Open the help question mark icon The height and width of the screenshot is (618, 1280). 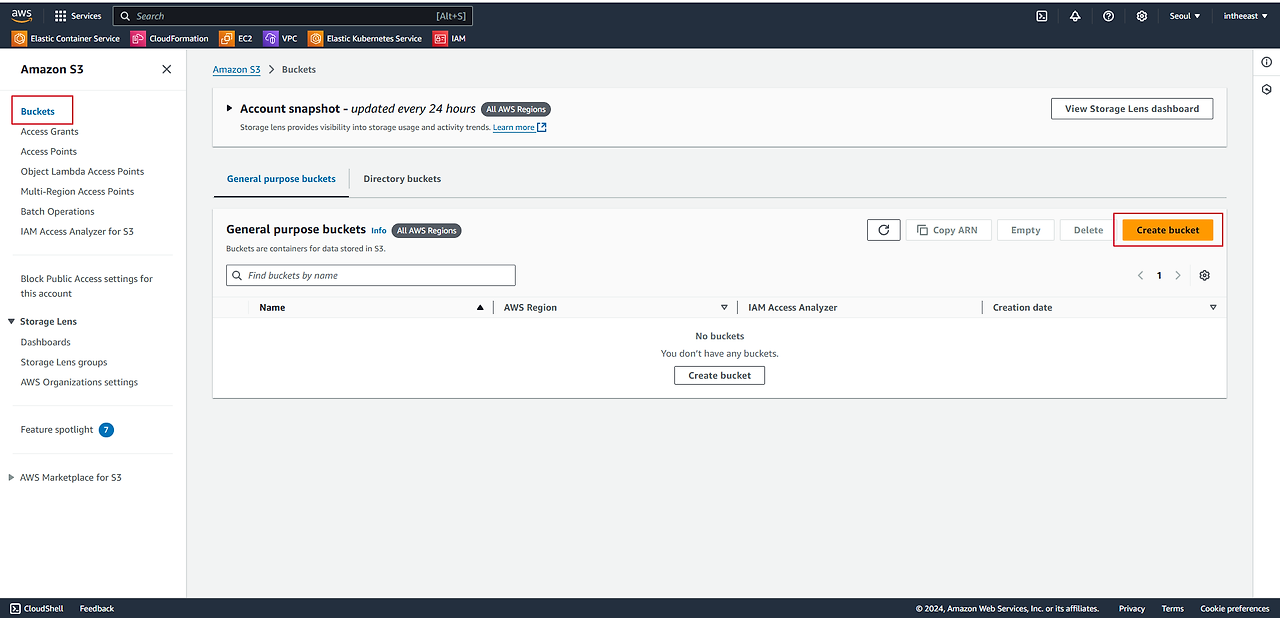click(x=1109, y=16)
